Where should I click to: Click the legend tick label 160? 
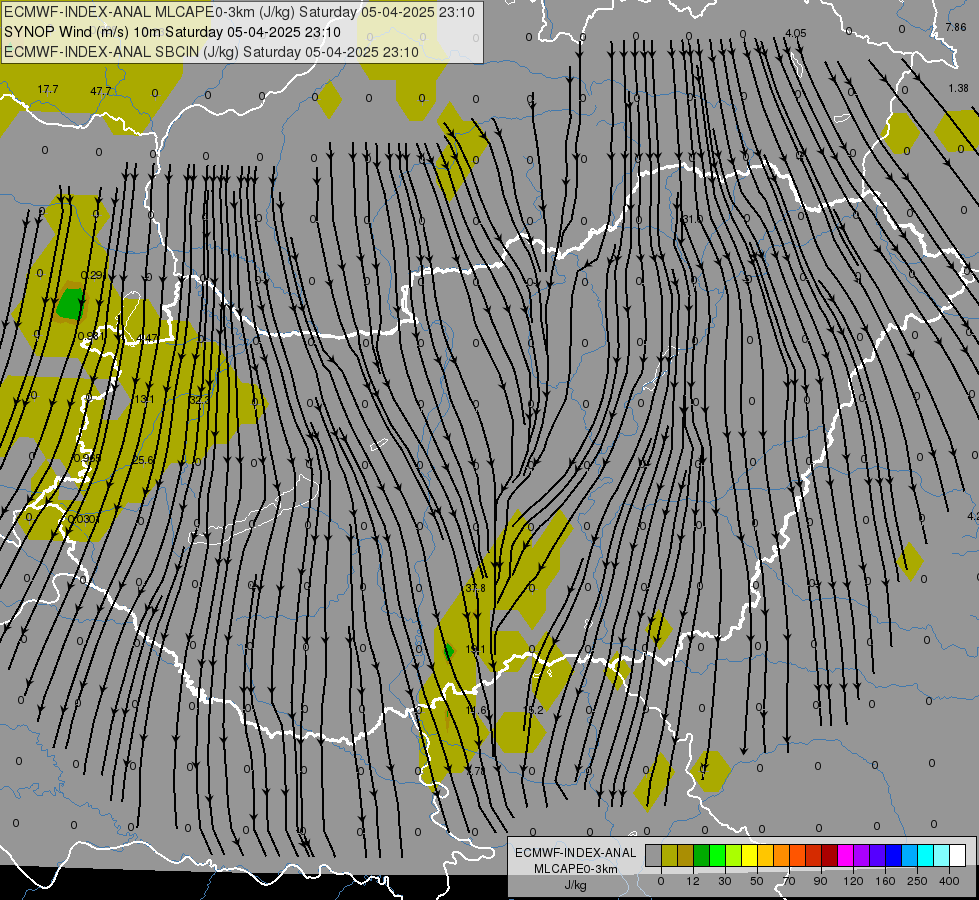[x=885, y=881]
